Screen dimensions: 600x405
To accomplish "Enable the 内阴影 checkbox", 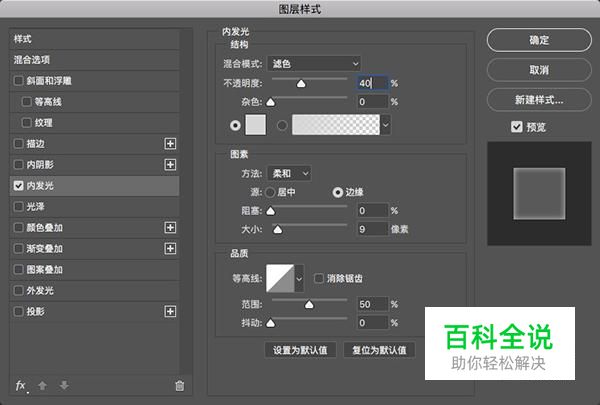I will pos(18,165).
